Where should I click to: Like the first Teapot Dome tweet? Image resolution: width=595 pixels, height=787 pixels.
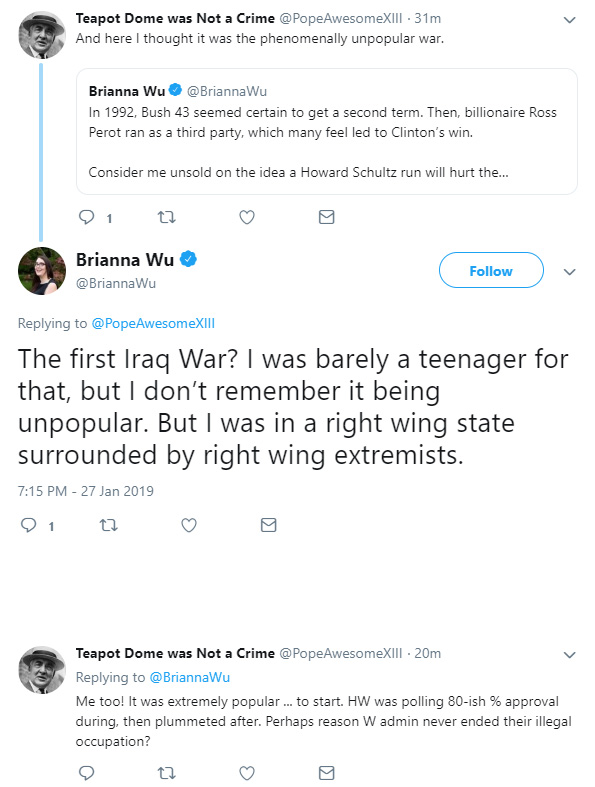247,217
